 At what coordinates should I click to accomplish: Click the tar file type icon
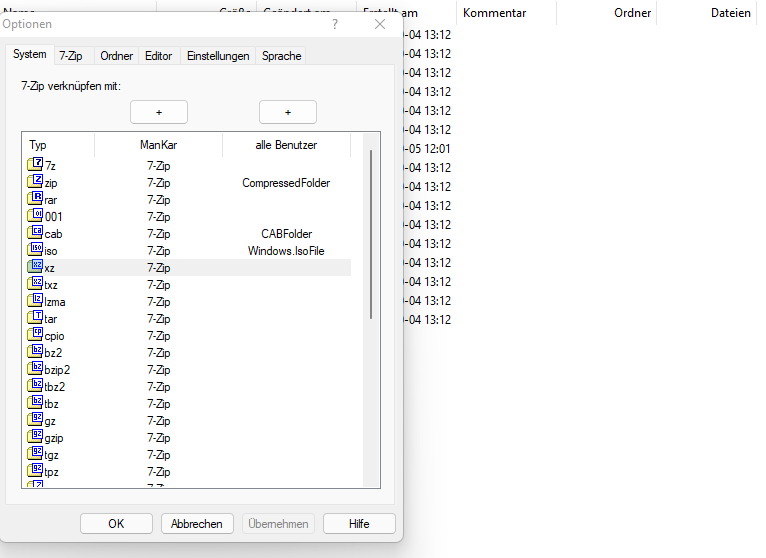pyautogui.click(x=35, y=318)
